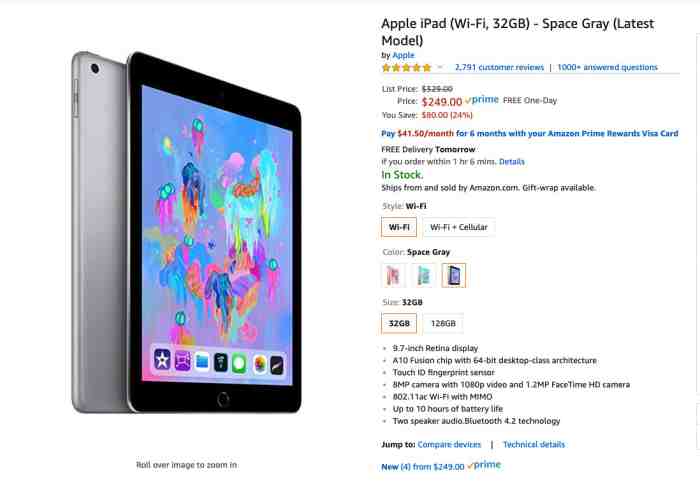Click the Prime logo beside new offers

[x=484, y=465]
